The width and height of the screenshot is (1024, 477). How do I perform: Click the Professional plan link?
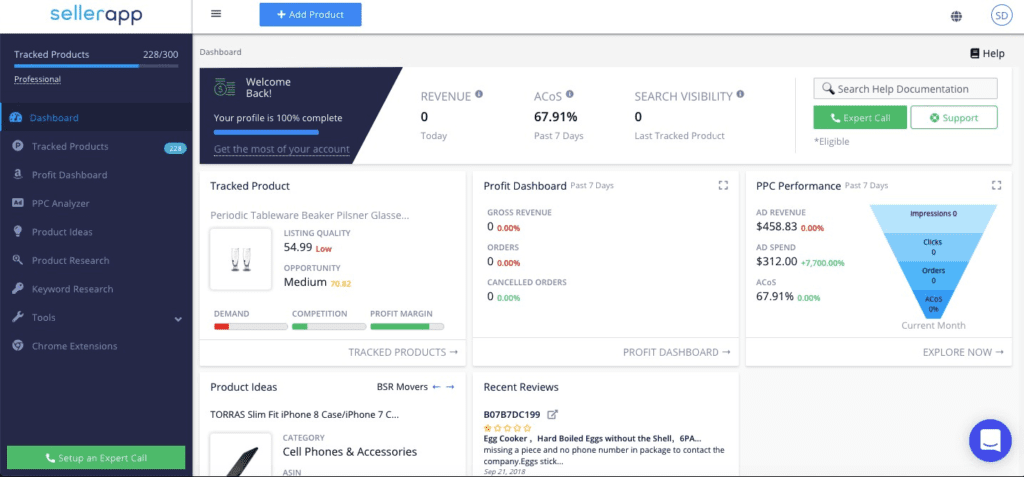coord(37,79)
